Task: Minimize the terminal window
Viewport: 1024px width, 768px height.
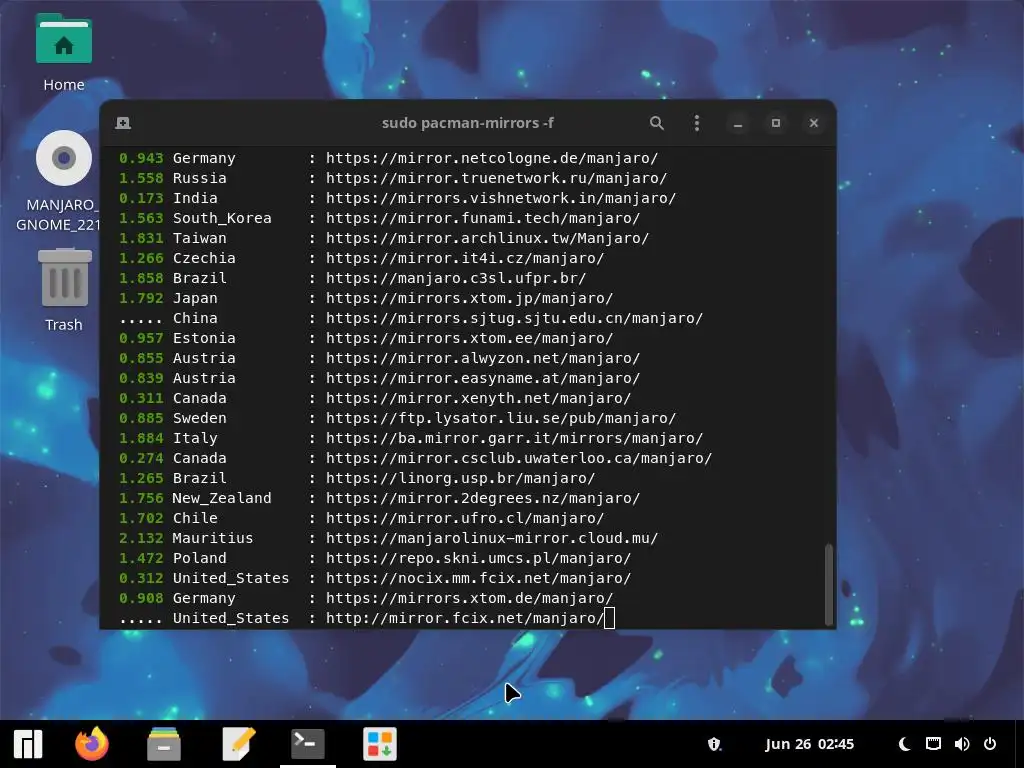Action: coord(738,123)
